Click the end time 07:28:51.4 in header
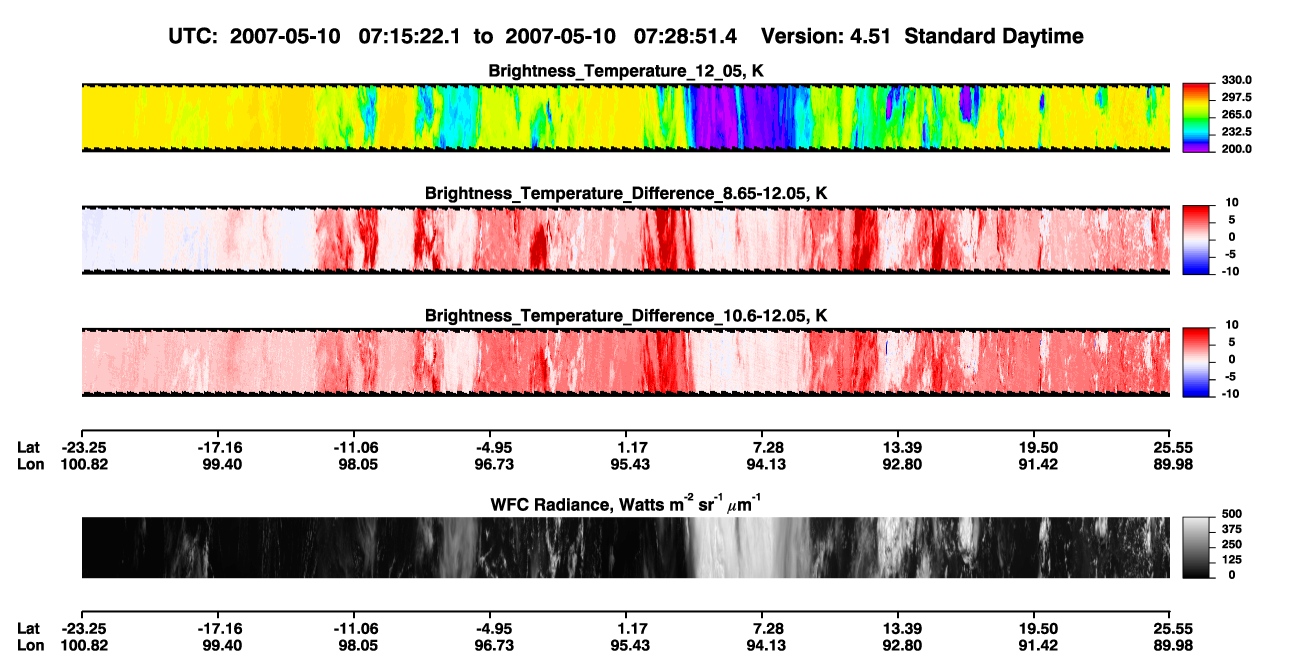This screenshot has width=1300, height=667. pos(685,36)
